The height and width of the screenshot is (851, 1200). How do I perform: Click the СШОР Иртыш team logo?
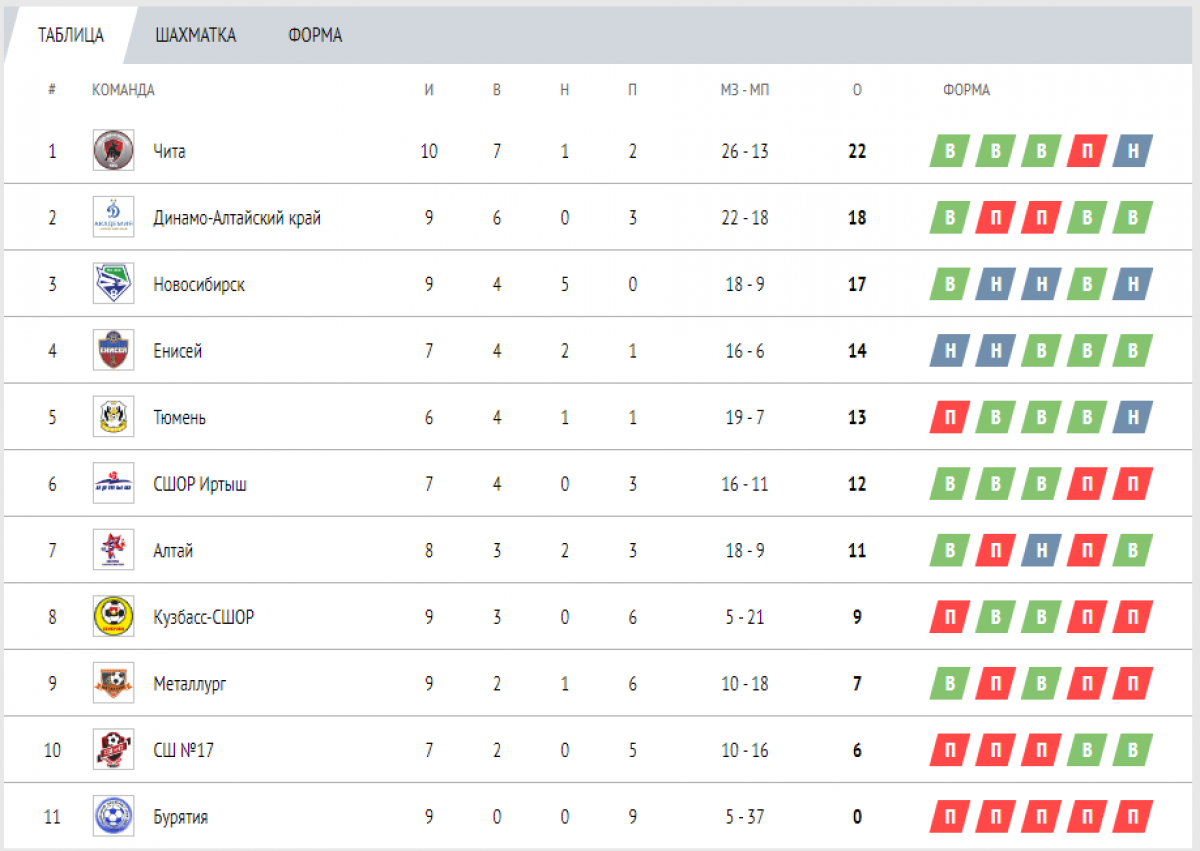pos(113,484)
